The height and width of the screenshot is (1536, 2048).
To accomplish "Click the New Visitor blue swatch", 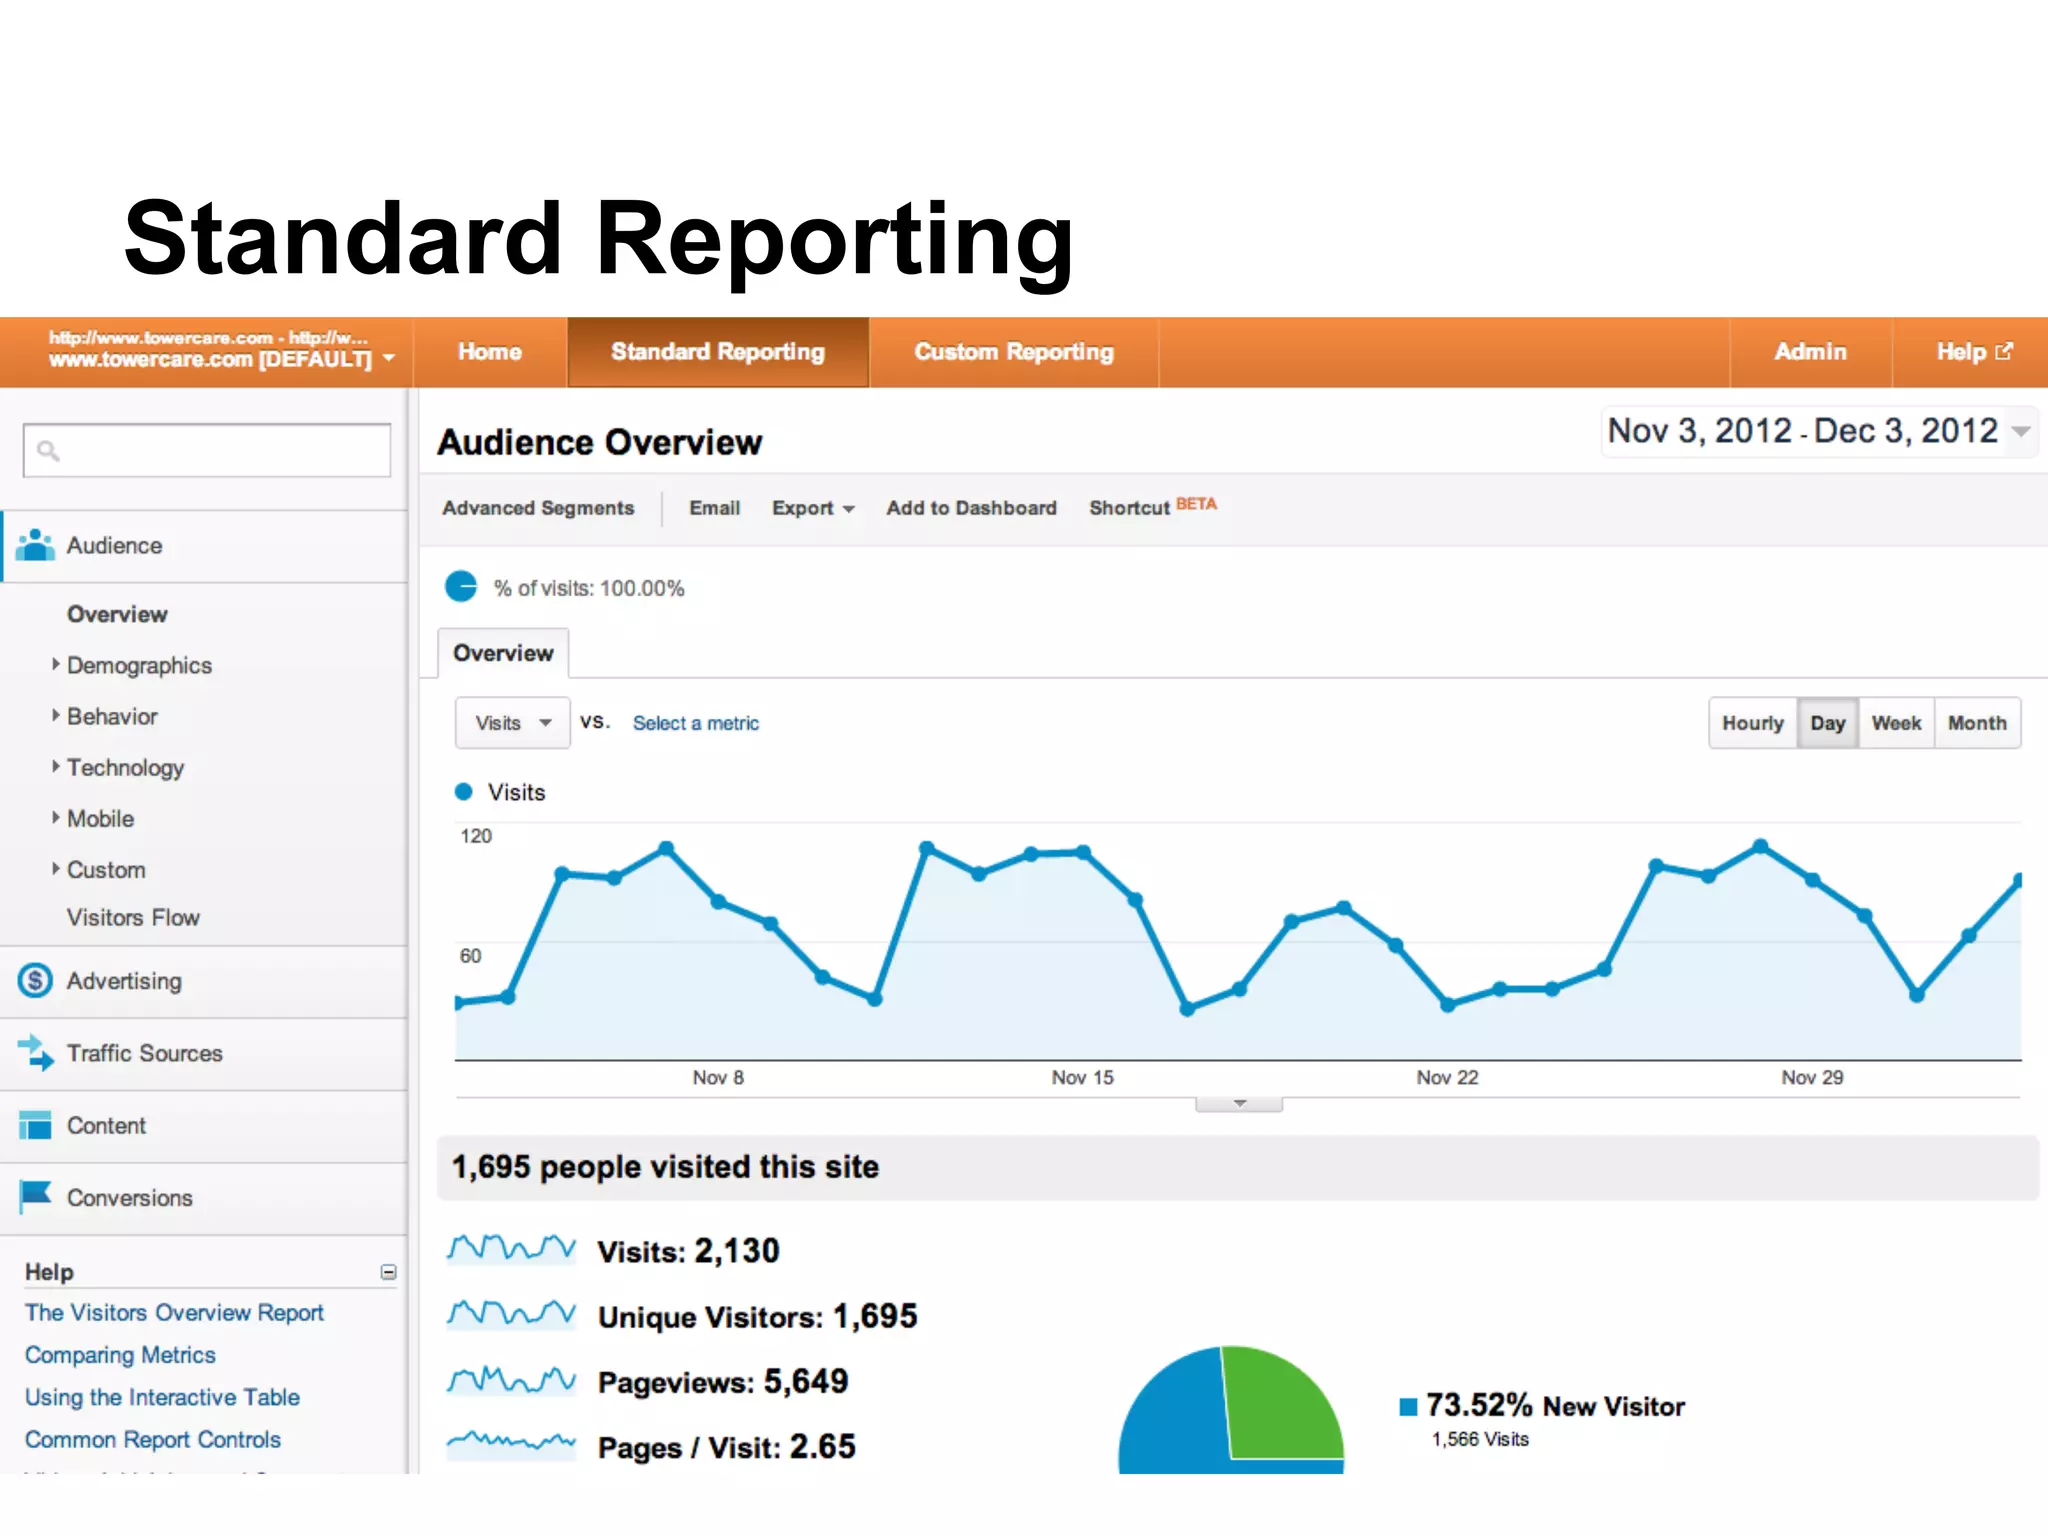I will 1408,1407.
